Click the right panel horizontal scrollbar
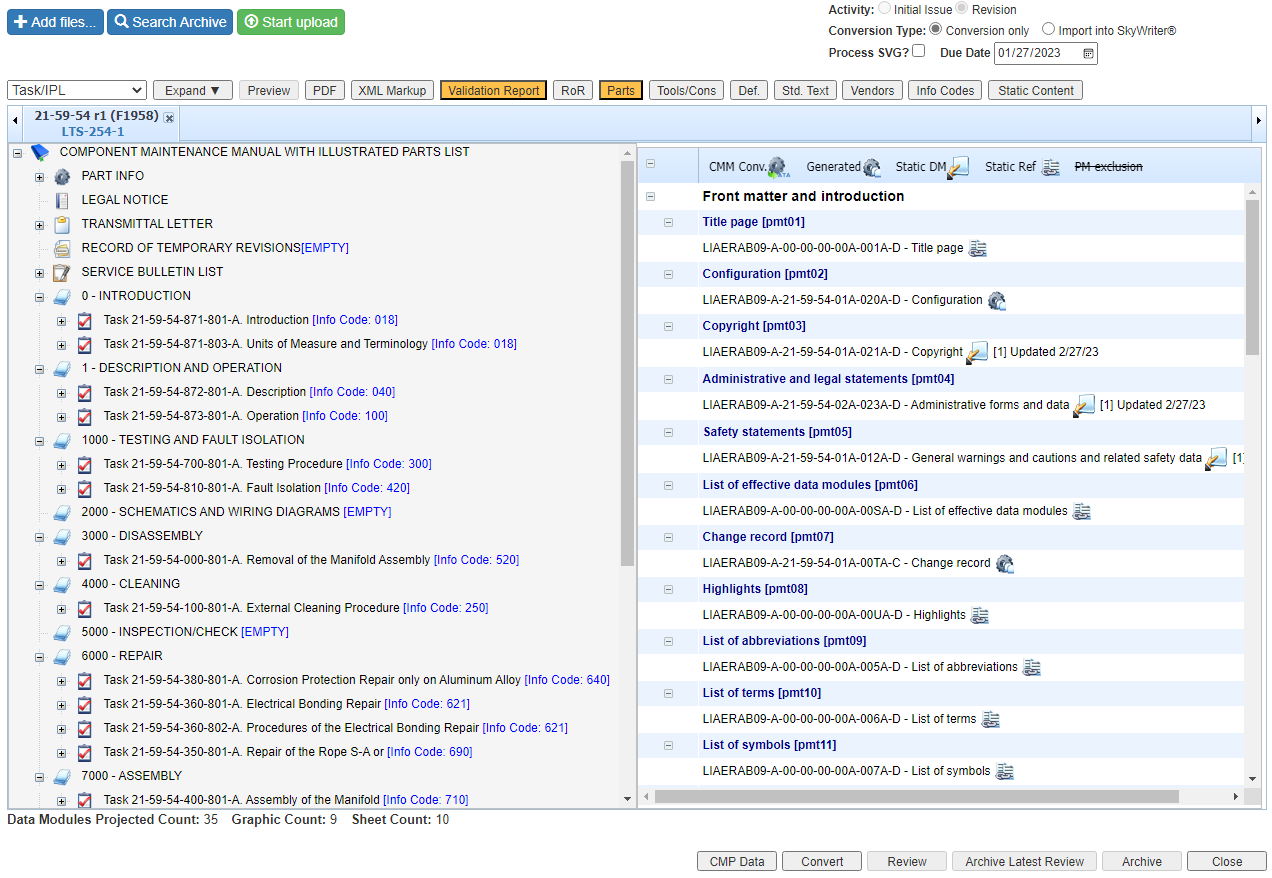Image resolution: width=1272 pixels, height=878 pixels. coord(917,796)
